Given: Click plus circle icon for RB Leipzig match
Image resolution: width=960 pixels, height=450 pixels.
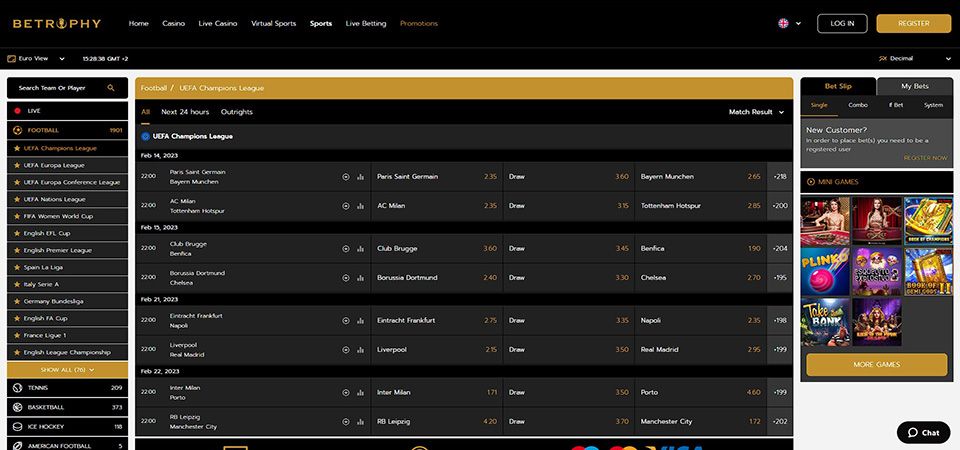Looking at the screenshot, I should click(x=346, y=422).
